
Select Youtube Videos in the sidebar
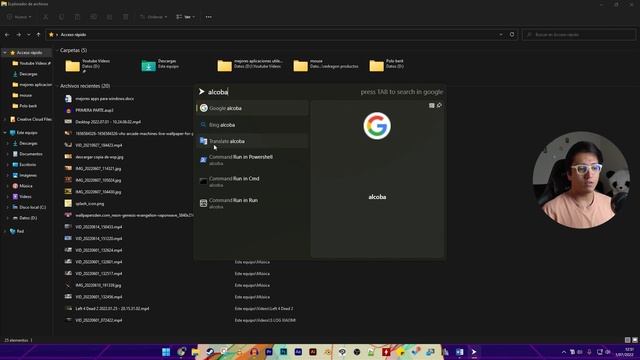tap(31, 63)
